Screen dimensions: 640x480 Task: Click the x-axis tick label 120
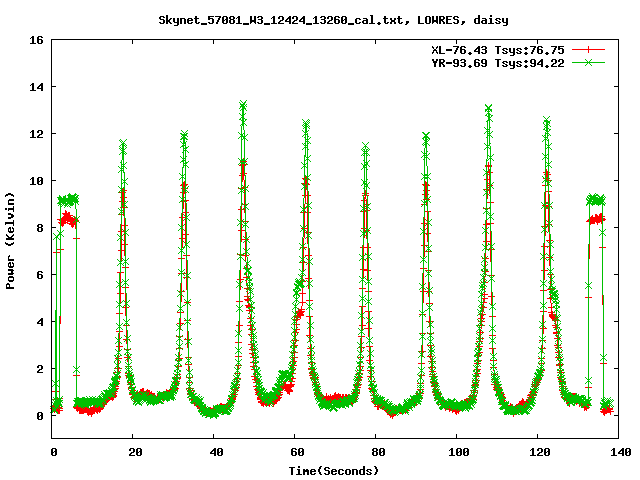540,452
